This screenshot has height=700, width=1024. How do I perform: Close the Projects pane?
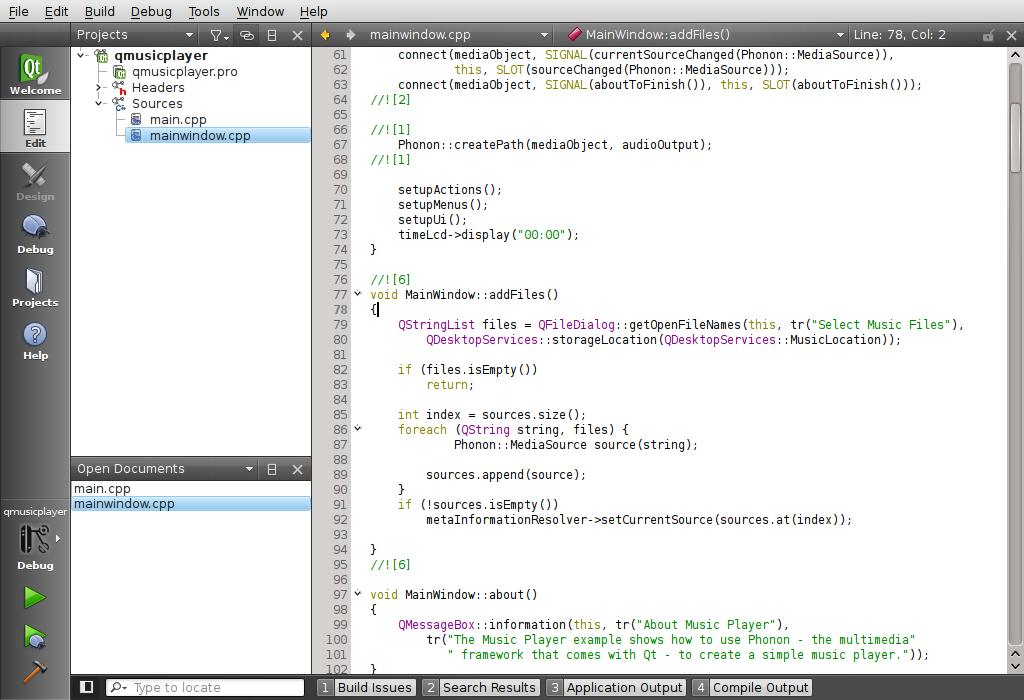297,35
